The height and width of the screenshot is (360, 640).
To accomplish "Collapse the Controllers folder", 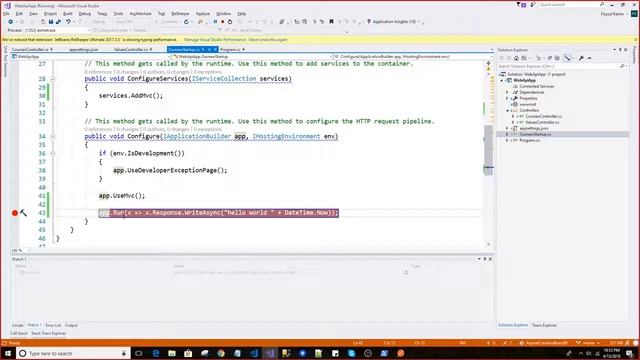I will point(507,110).
